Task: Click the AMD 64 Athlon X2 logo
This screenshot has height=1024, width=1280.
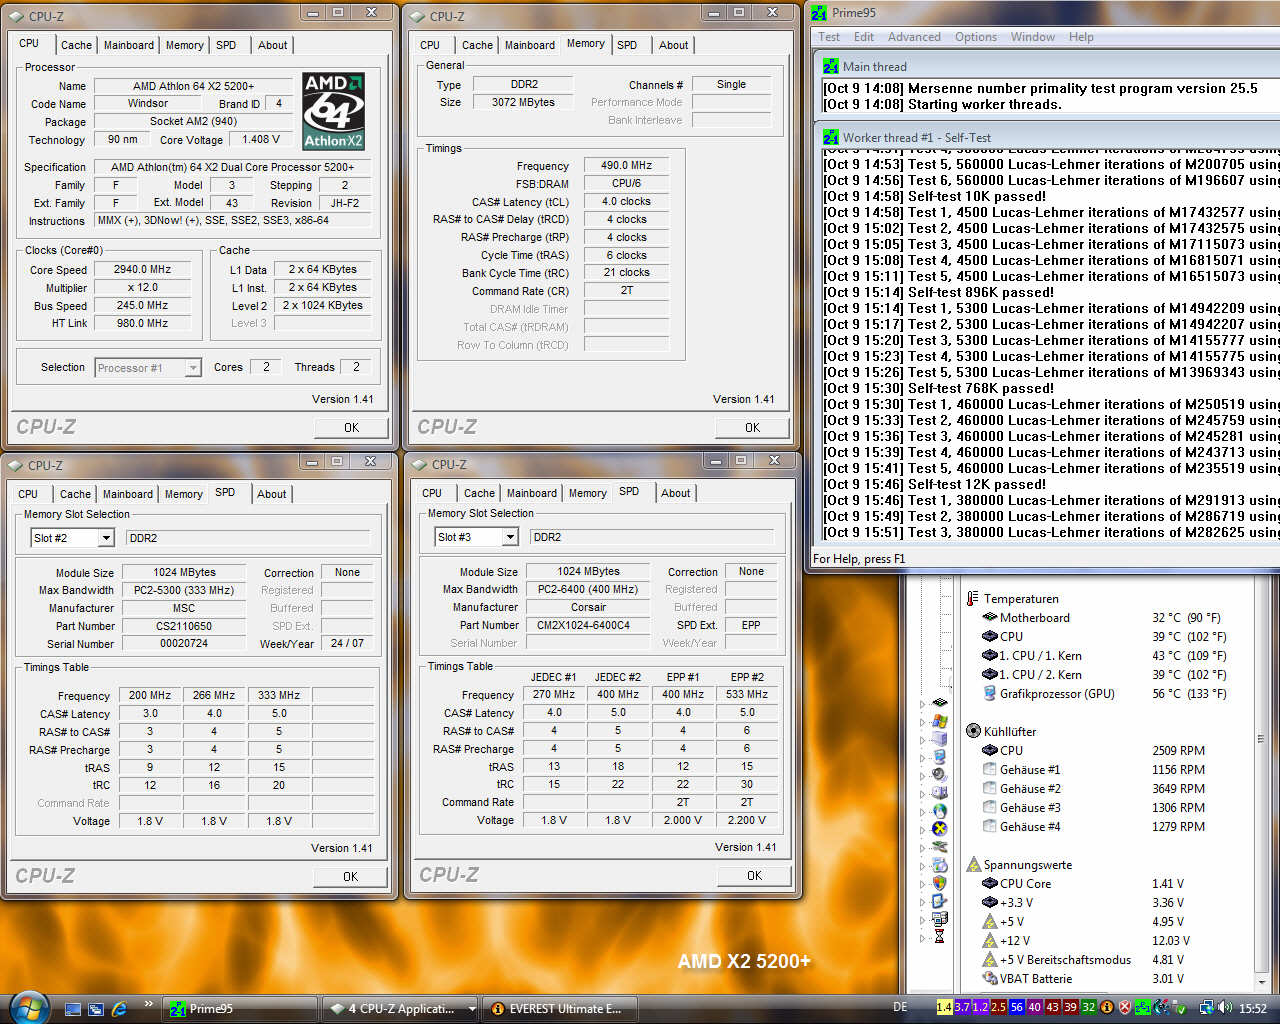Action: click(x=333, y=110)
